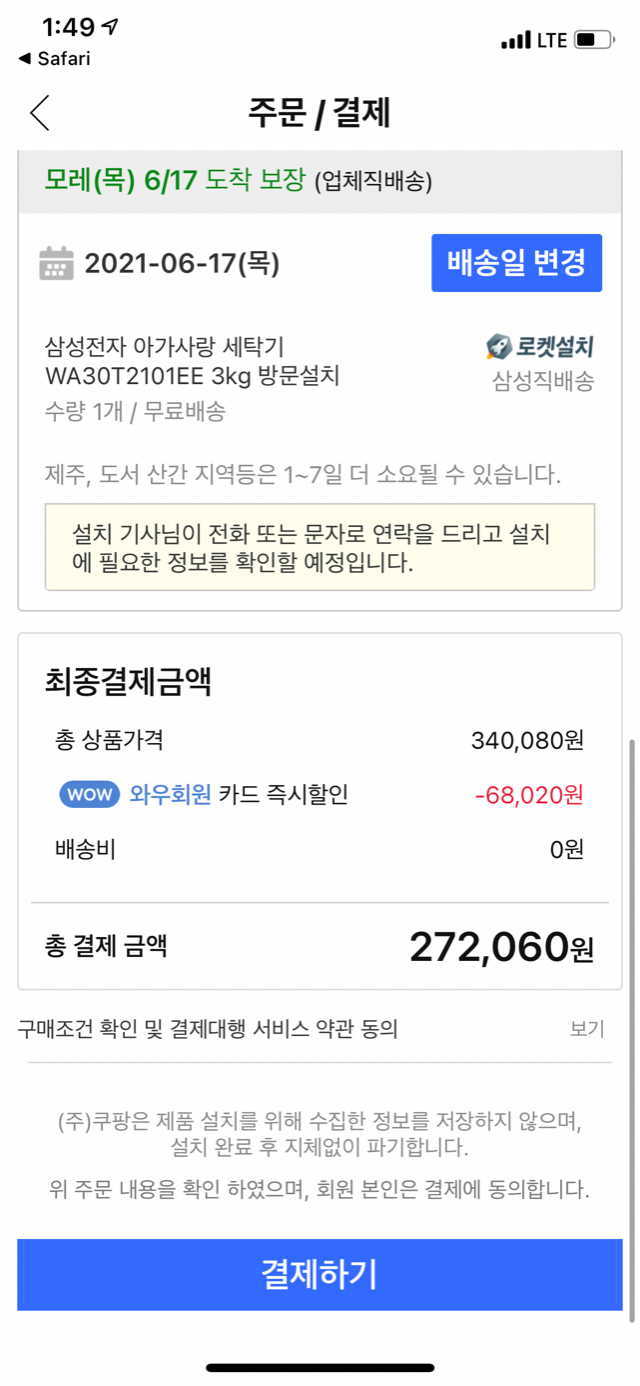Select the delivery date 2021-06-17(목)
Screen dimensions: 640x1386
click(x=182, y=263)
